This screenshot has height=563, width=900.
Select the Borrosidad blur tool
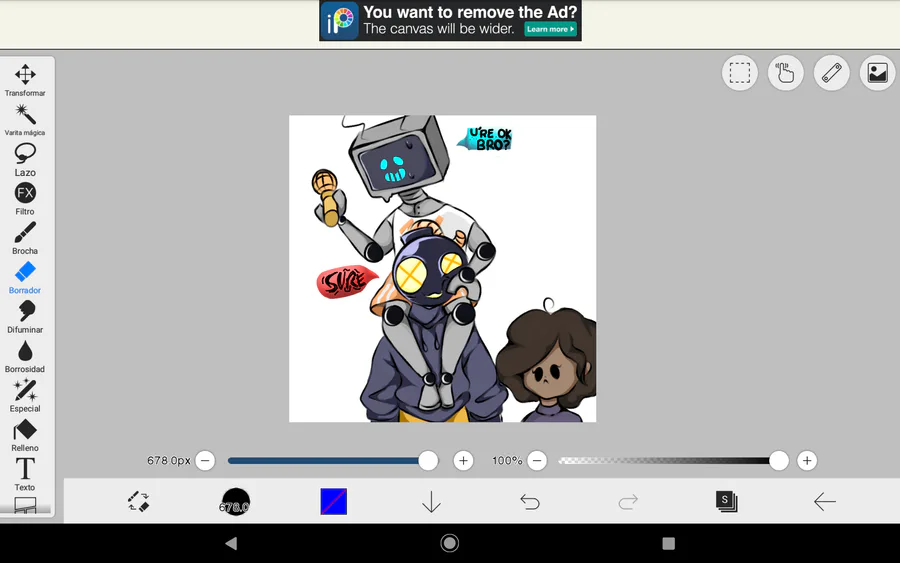[25, 356]
